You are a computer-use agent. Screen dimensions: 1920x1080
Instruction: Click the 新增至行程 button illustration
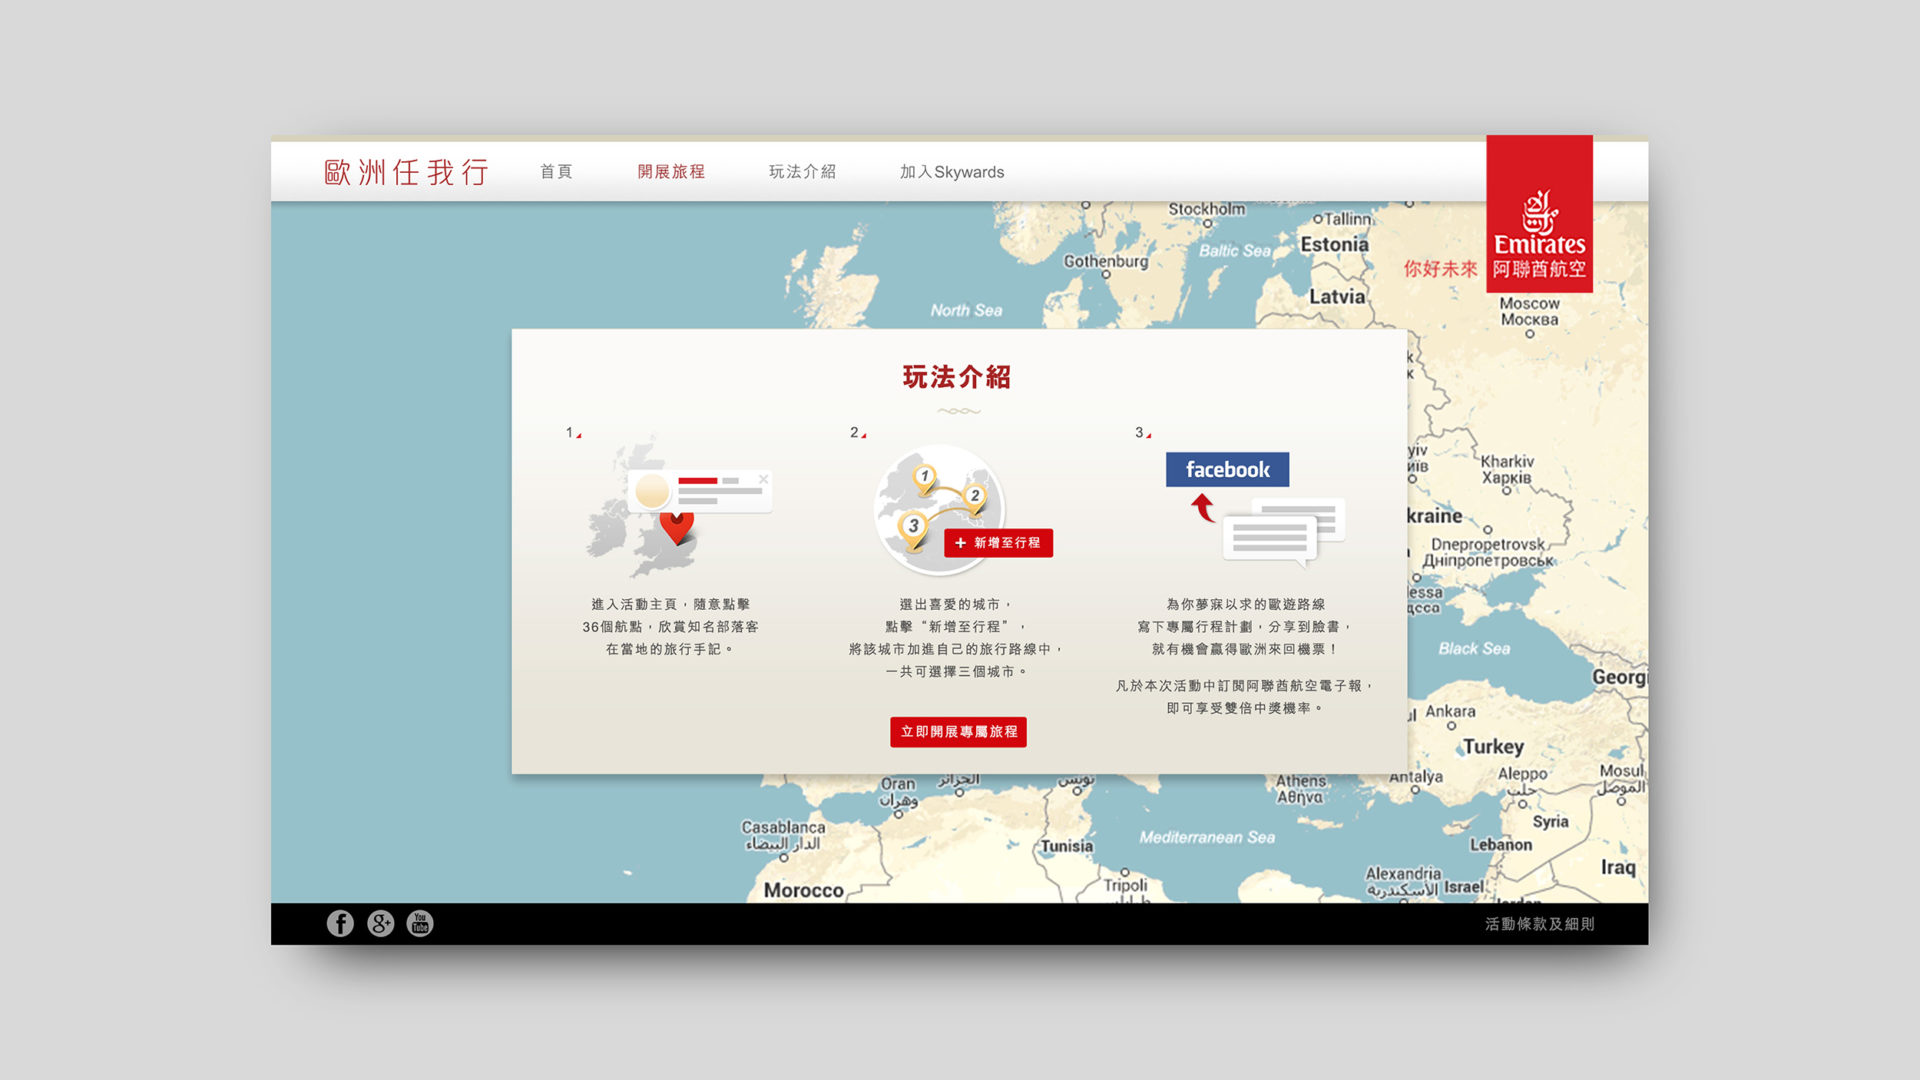998,543
